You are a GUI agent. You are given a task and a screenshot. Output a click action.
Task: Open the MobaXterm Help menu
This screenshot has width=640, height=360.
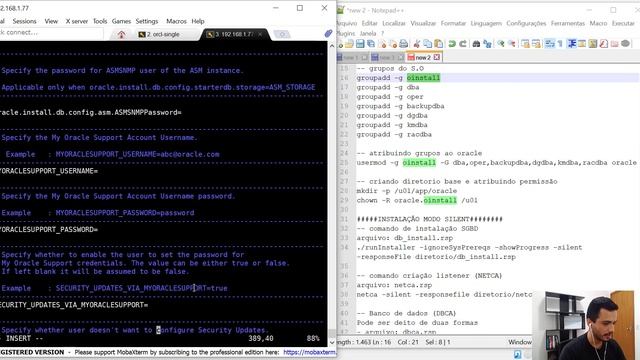tap(198, 21)
